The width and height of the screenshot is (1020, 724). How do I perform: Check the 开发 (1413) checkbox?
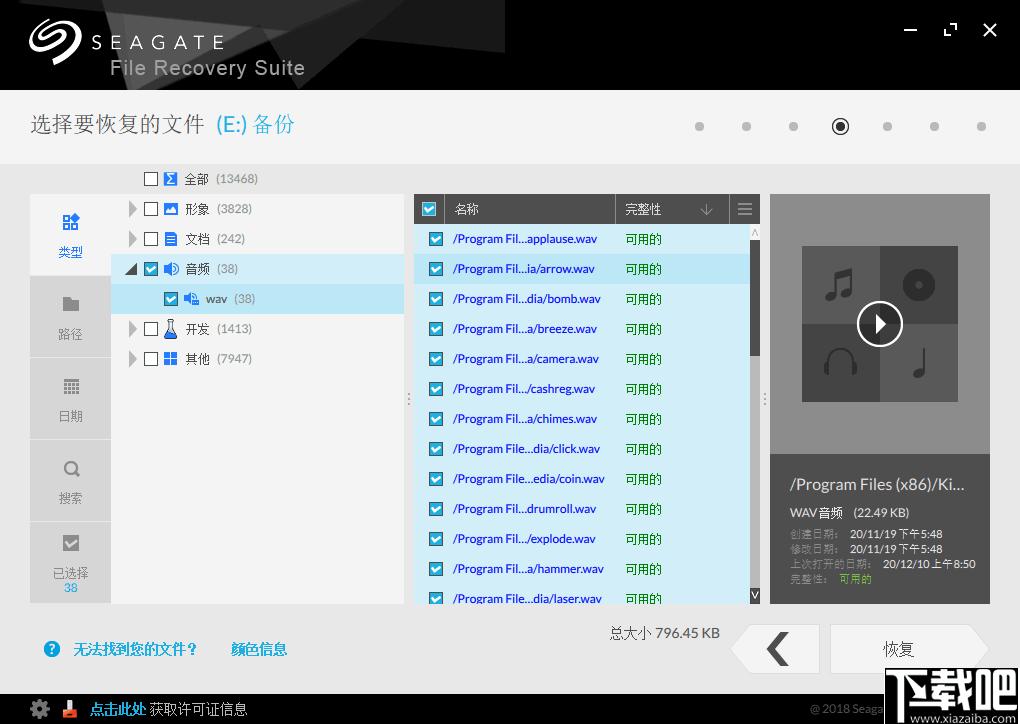pos(151,328)
